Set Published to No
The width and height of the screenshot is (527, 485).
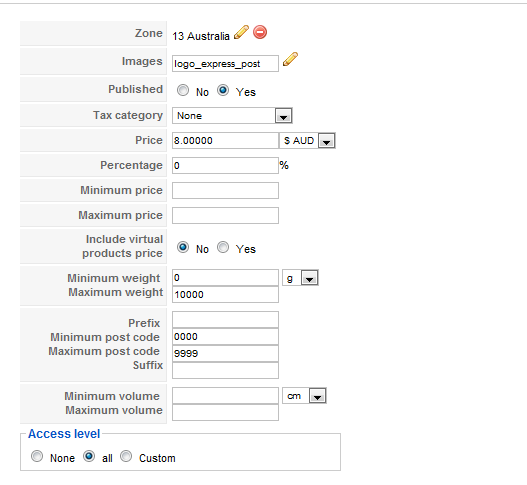tap(183, 90)
